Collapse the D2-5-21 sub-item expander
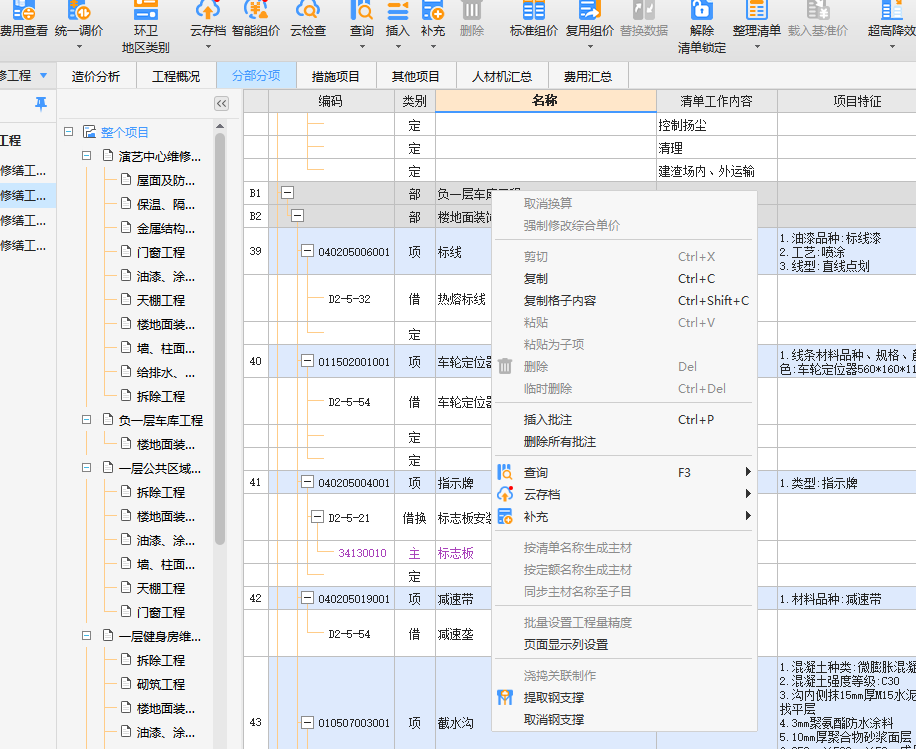 pos(317,516)
